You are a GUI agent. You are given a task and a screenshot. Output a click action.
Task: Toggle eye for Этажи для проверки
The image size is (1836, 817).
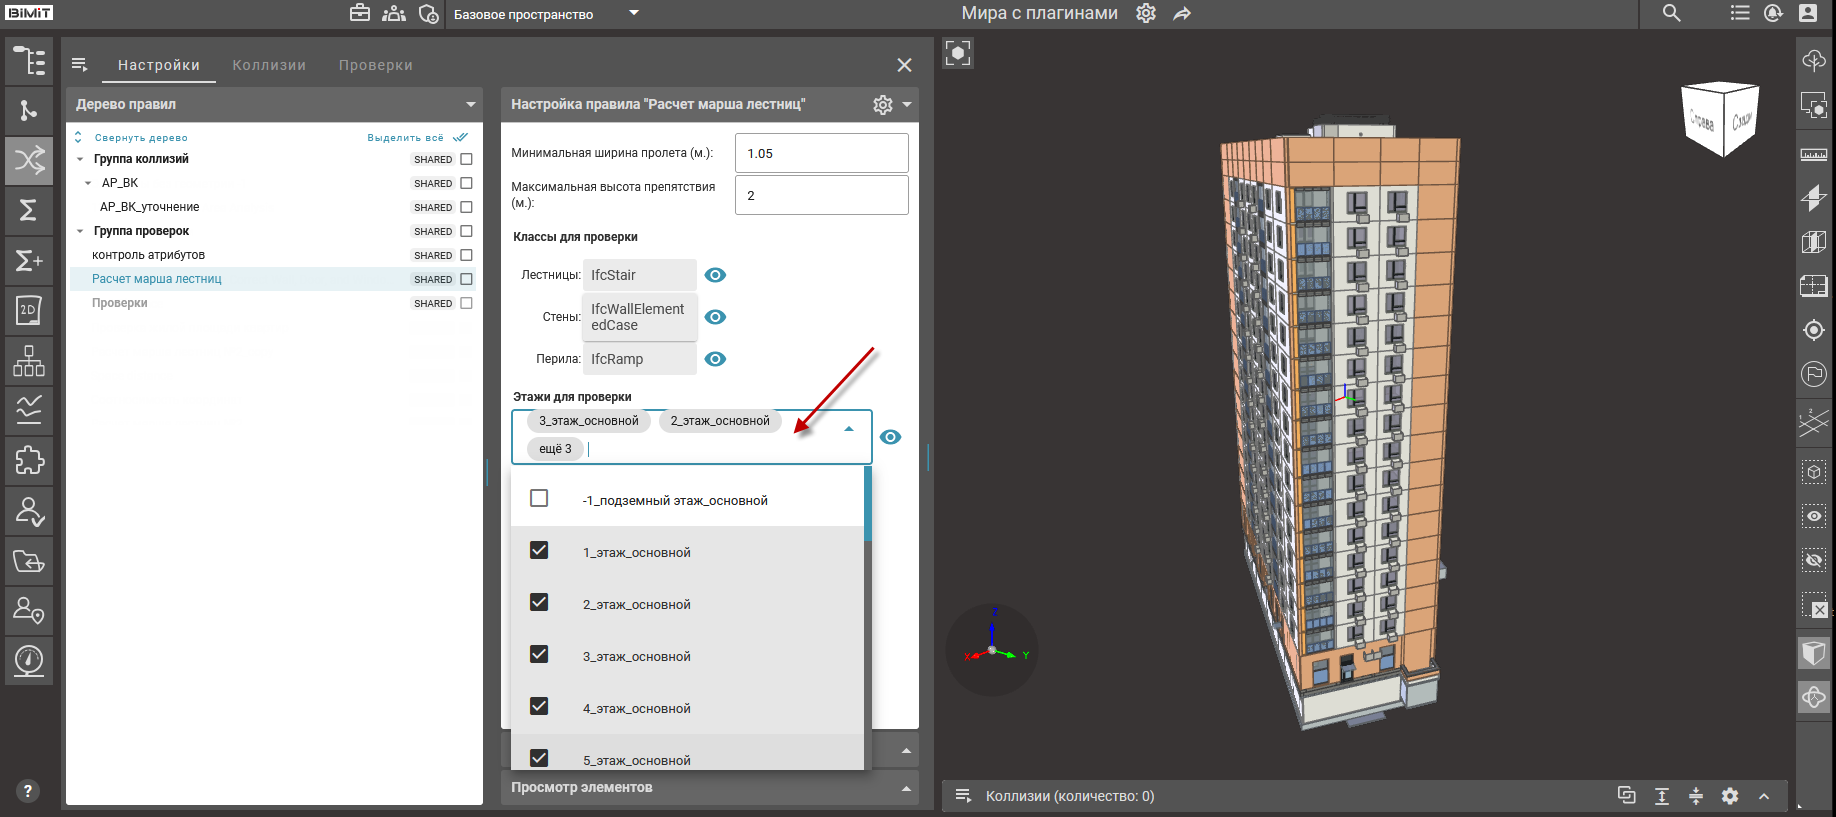pyautogui.click(x=890, y=437)
